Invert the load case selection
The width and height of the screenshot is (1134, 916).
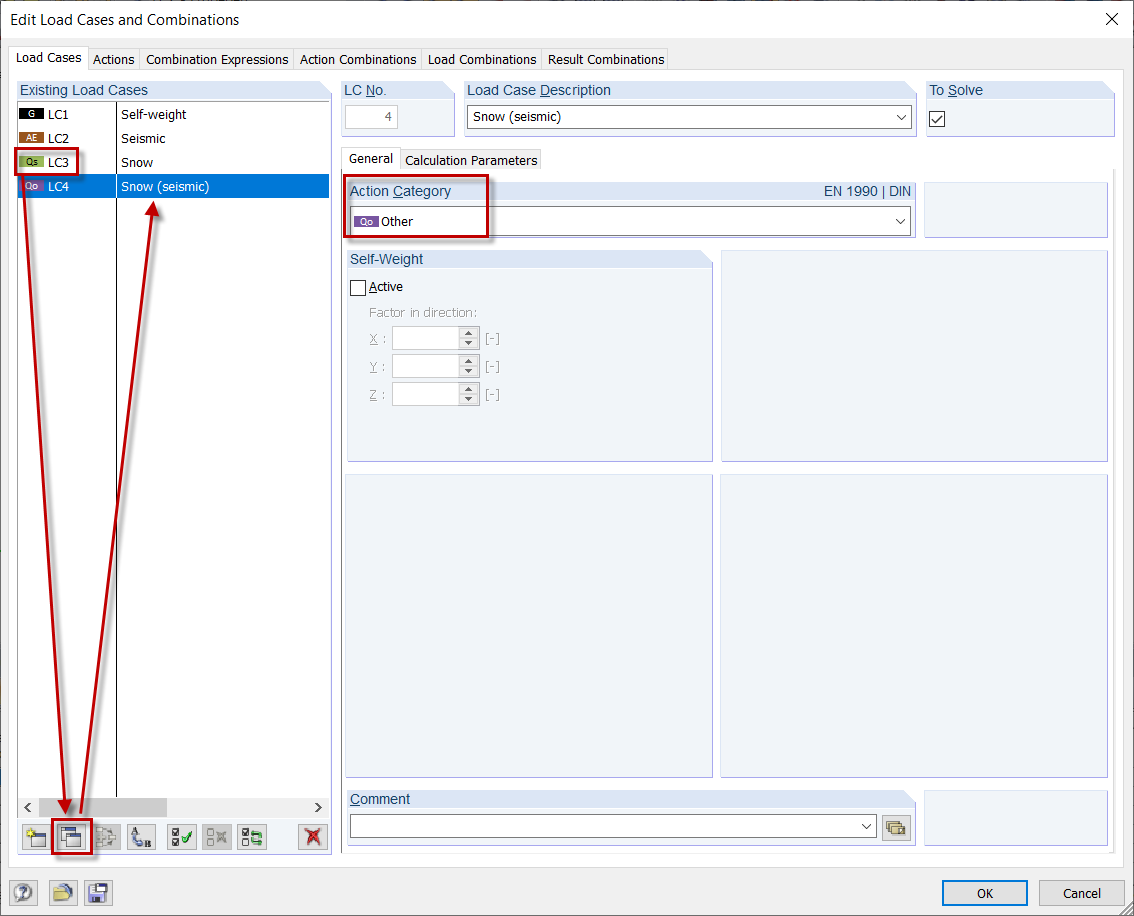pyautogui.click(x=251, y=837)
